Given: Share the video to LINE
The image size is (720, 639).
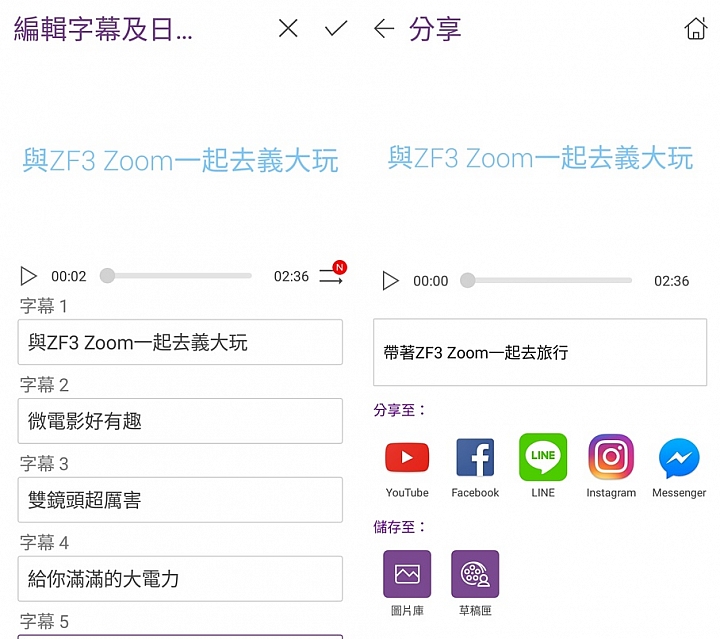Looking at the screenshot, I should coord(543,465).
